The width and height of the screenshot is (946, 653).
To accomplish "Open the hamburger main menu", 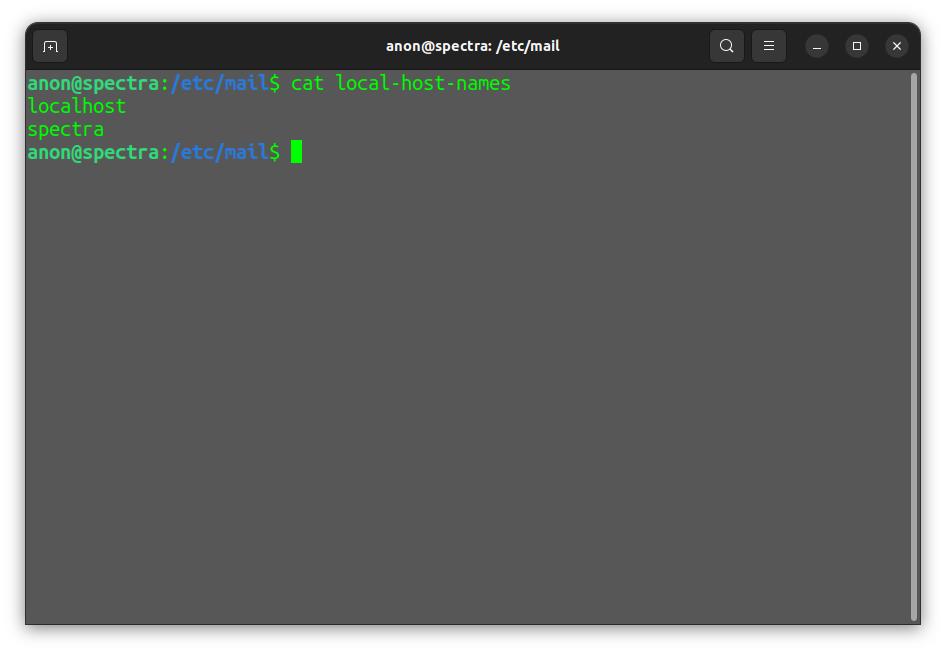I will (769, 46).
